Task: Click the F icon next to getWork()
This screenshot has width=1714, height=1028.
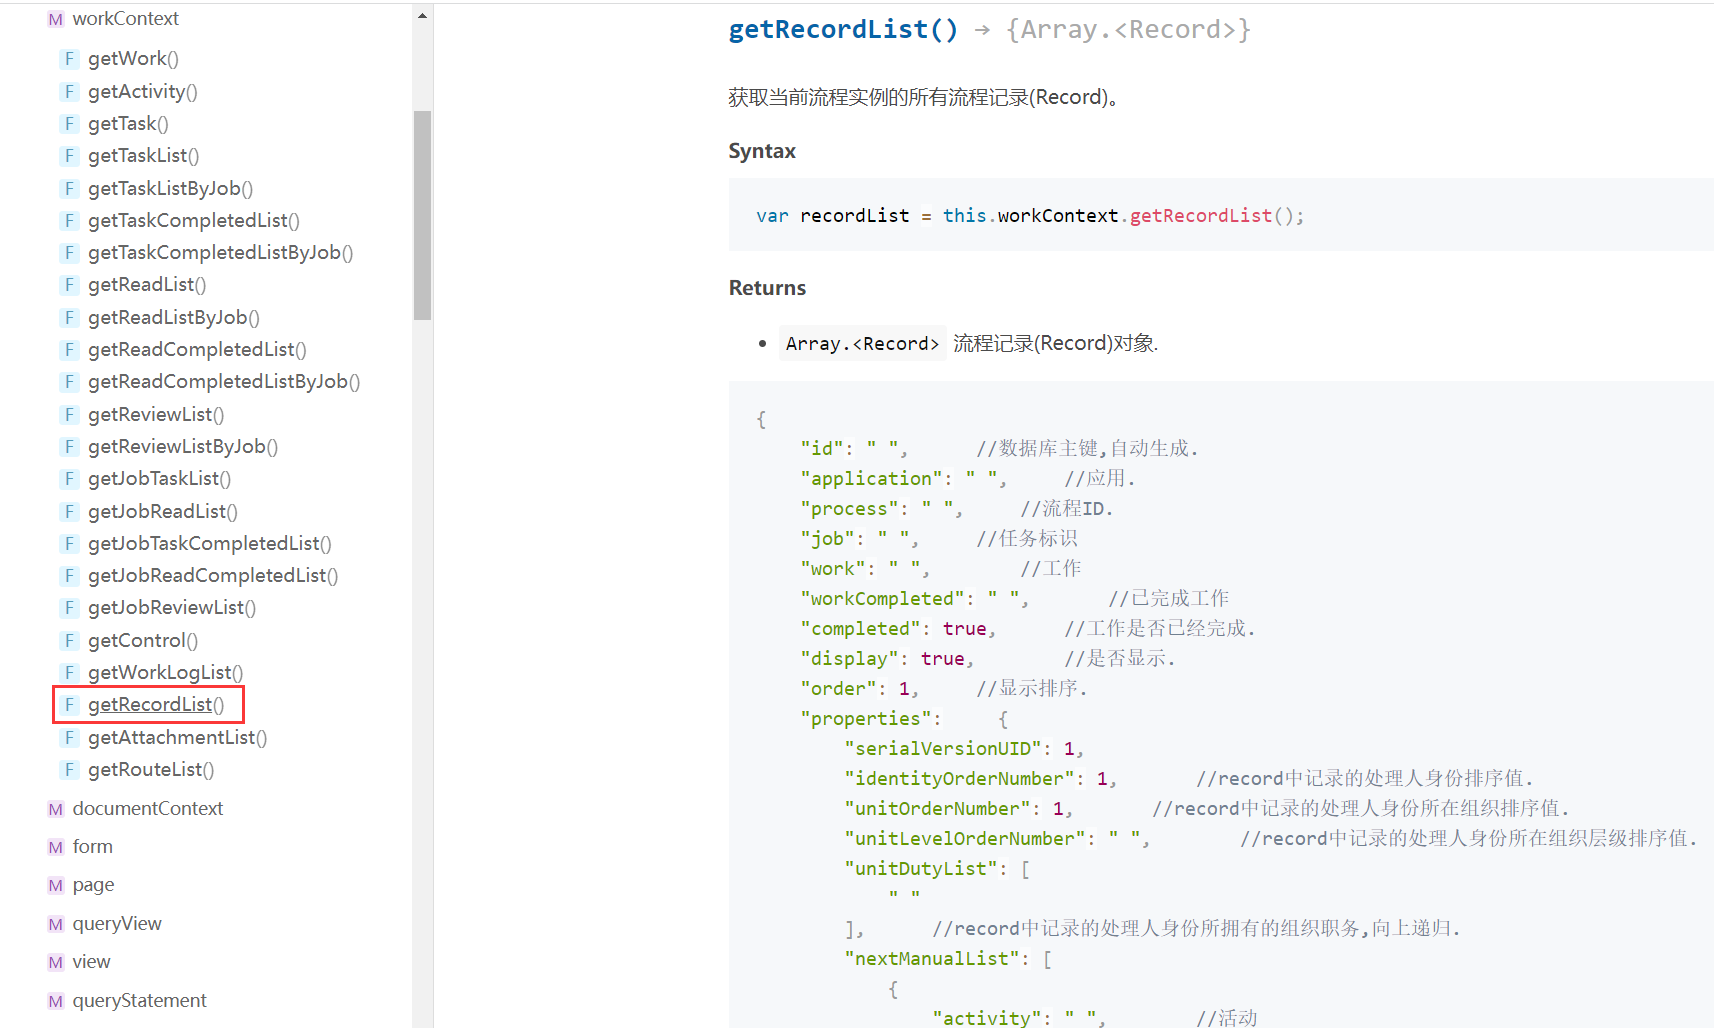Action: [x=69, y=59]
